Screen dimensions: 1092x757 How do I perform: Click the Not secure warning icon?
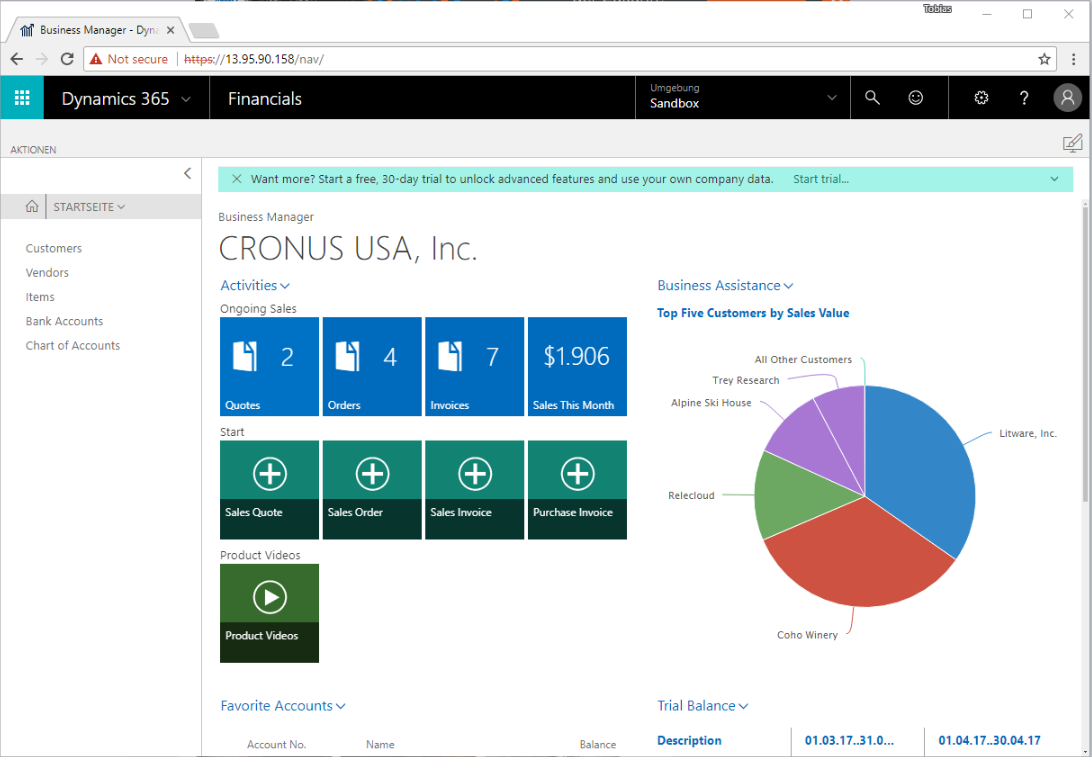tap(96, 59)
